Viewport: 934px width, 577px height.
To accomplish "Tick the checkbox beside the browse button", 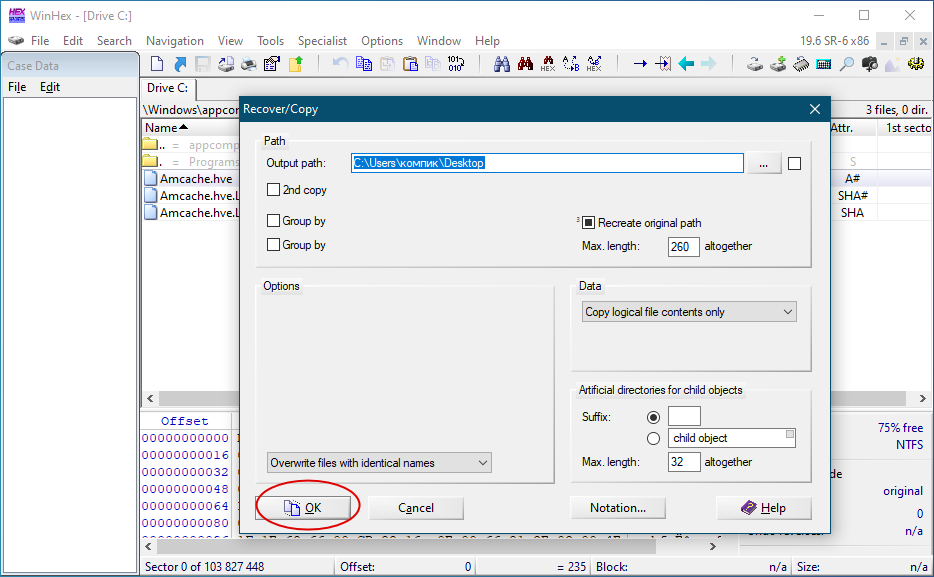I will click(x=795, y=163).
